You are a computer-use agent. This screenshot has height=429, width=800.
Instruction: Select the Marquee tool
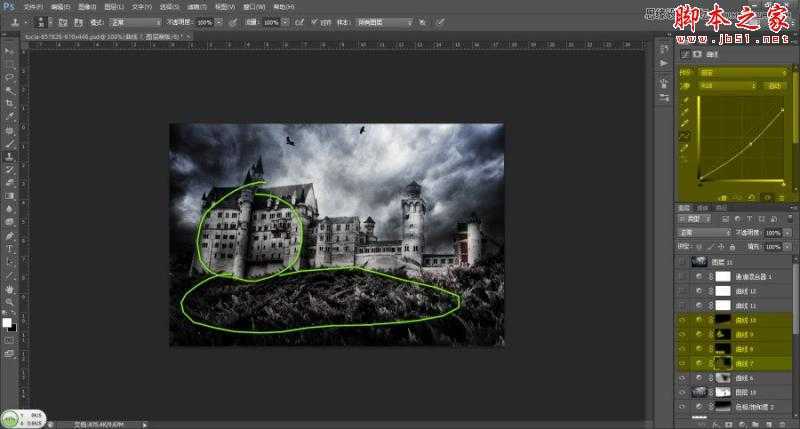click(9, 64)
